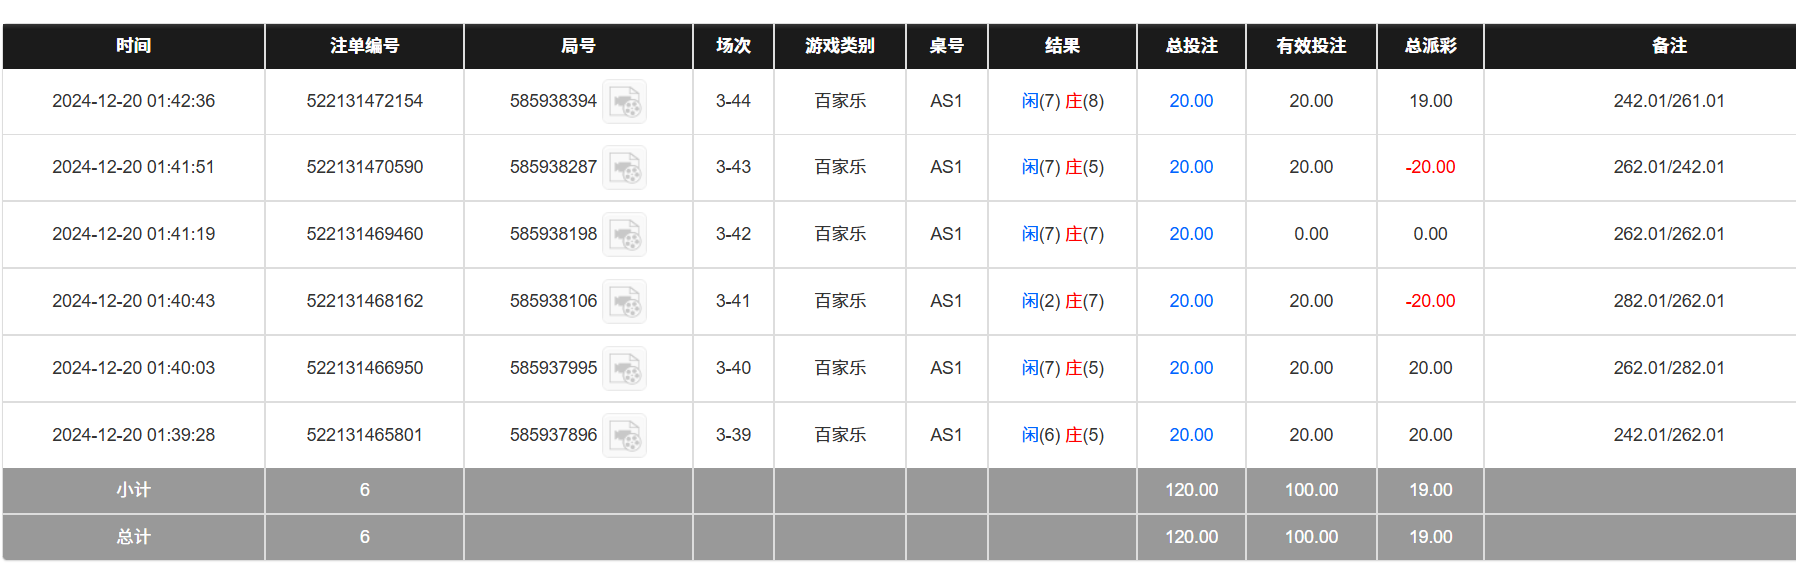1796x571 pixels.
Task: Click result 闲(7) 庄(8) for round 3-44
Action: pyautogui.click(x=1062, y=101)
